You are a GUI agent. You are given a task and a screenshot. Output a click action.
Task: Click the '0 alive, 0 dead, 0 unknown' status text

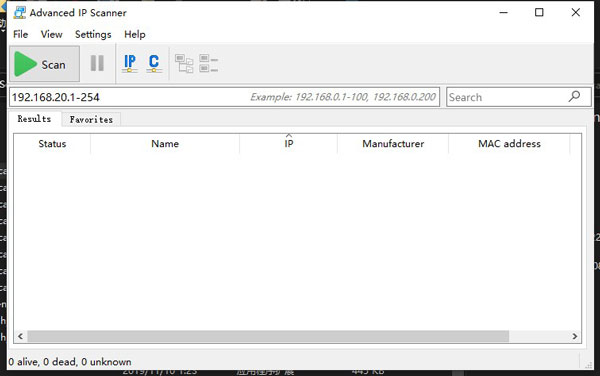pyautogui.click(x=70, y=362)
